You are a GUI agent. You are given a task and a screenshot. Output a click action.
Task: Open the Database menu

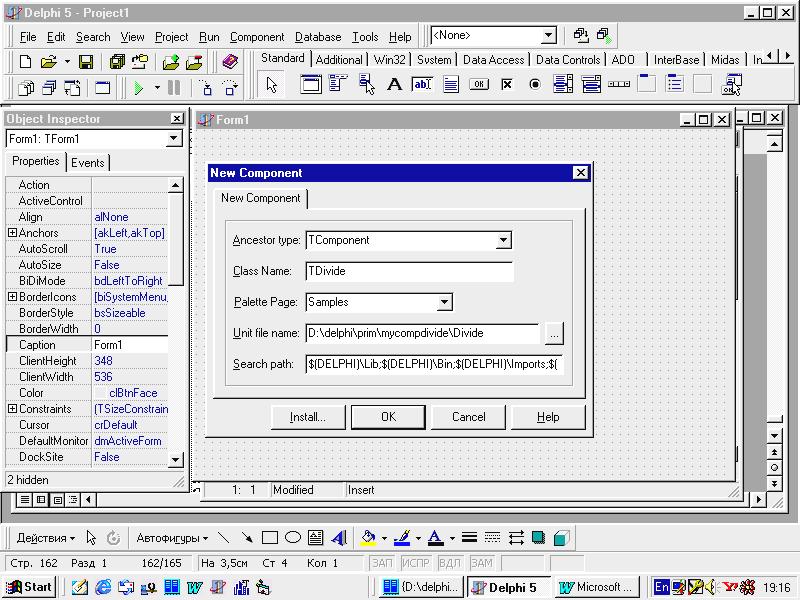coord(318,37)
